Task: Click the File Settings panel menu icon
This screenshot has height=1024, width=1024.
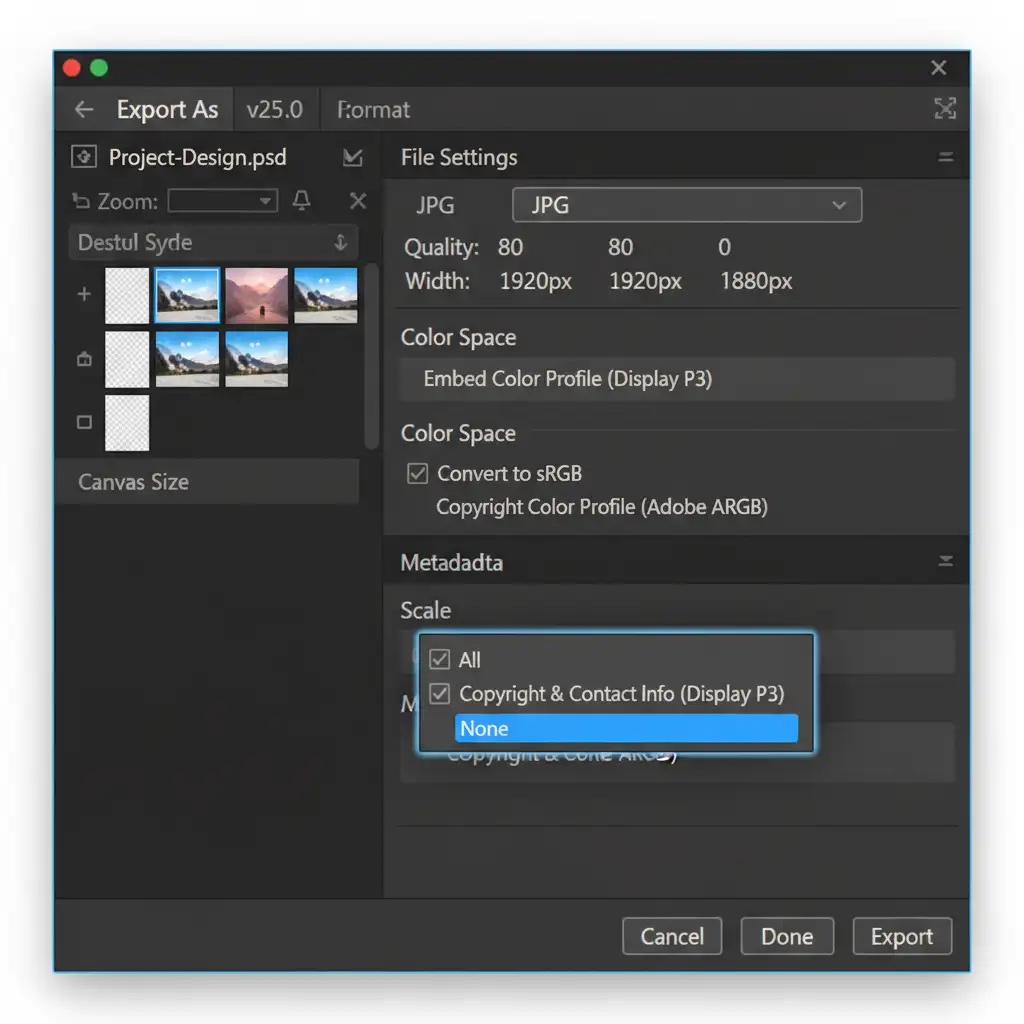Action: tap(944, 157)
